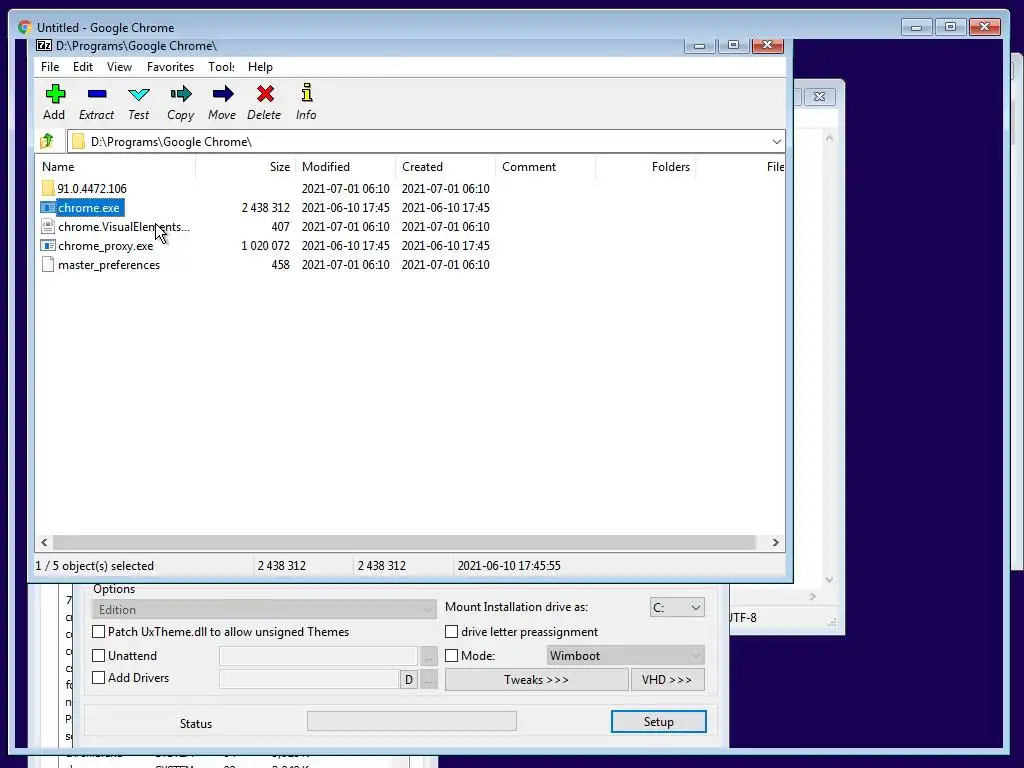Click the VHD >>> button
This screenshot has height=768, width=1024.
[x=667, y=679]
